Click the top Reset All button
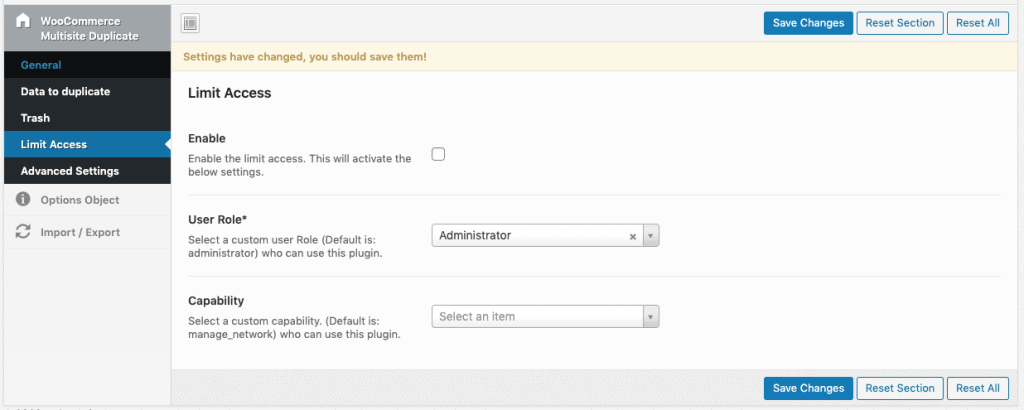The image size is (1024, 410). pos(977,23)
